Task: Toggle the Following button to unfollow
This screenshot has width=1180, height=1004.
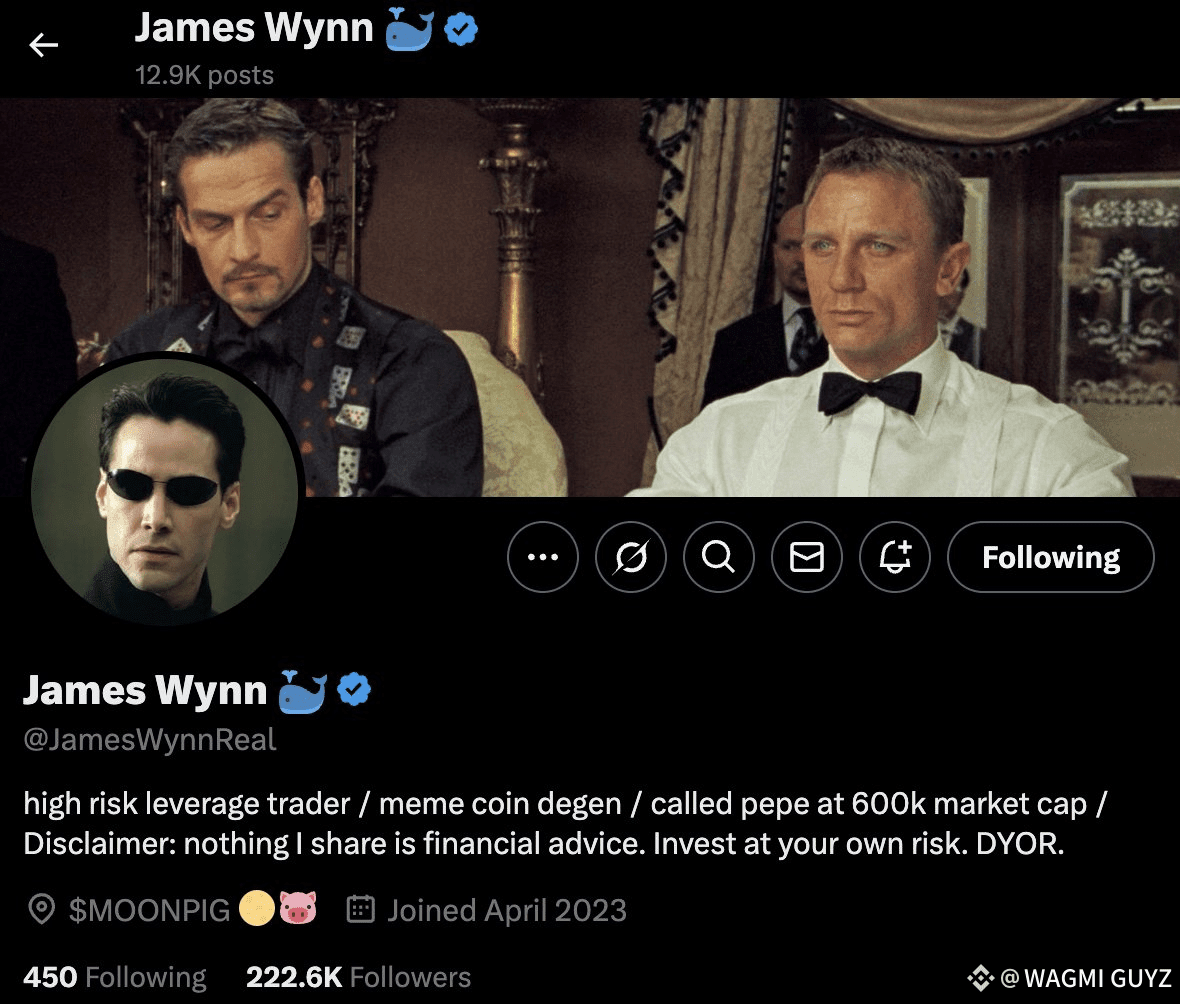Action: point(1051,557)
